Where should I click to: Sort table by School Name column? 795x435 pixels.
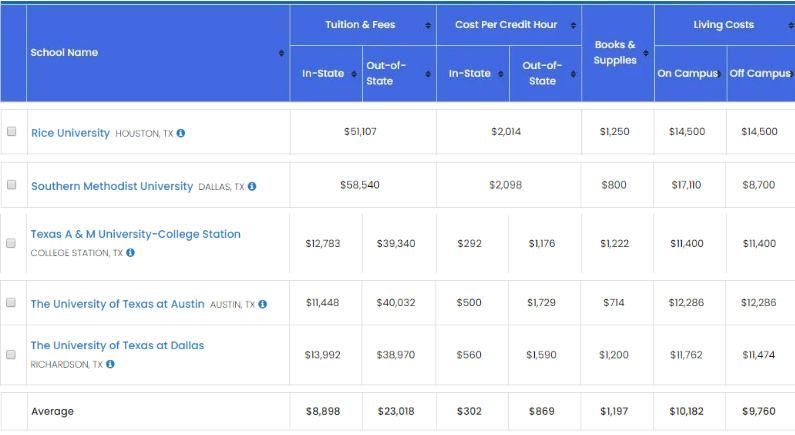click(281, 53)
